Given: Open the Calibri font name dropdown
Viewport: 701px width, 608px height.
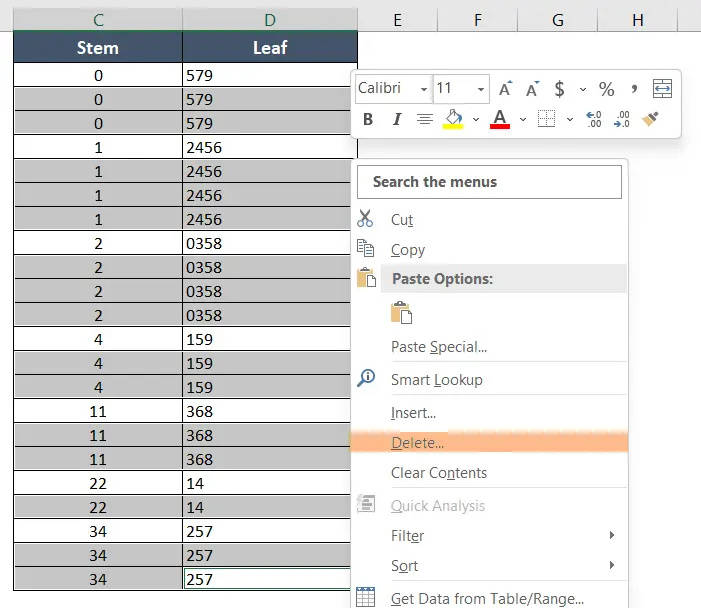Looking at the screenshot, I should [x=424, y=89].
